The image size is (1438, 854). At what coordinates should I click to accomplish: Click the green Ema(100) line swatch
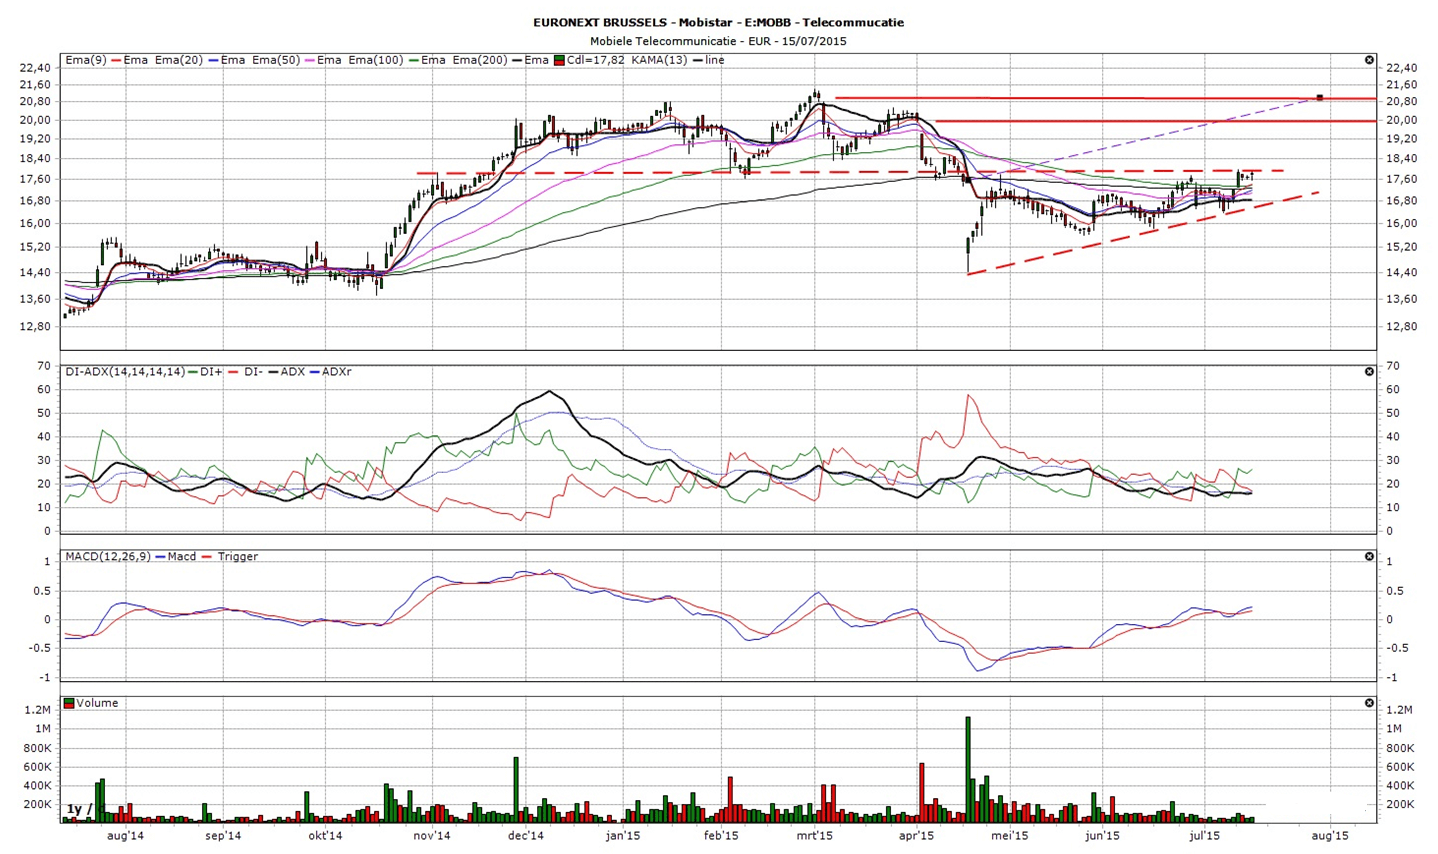coord(414,60)
